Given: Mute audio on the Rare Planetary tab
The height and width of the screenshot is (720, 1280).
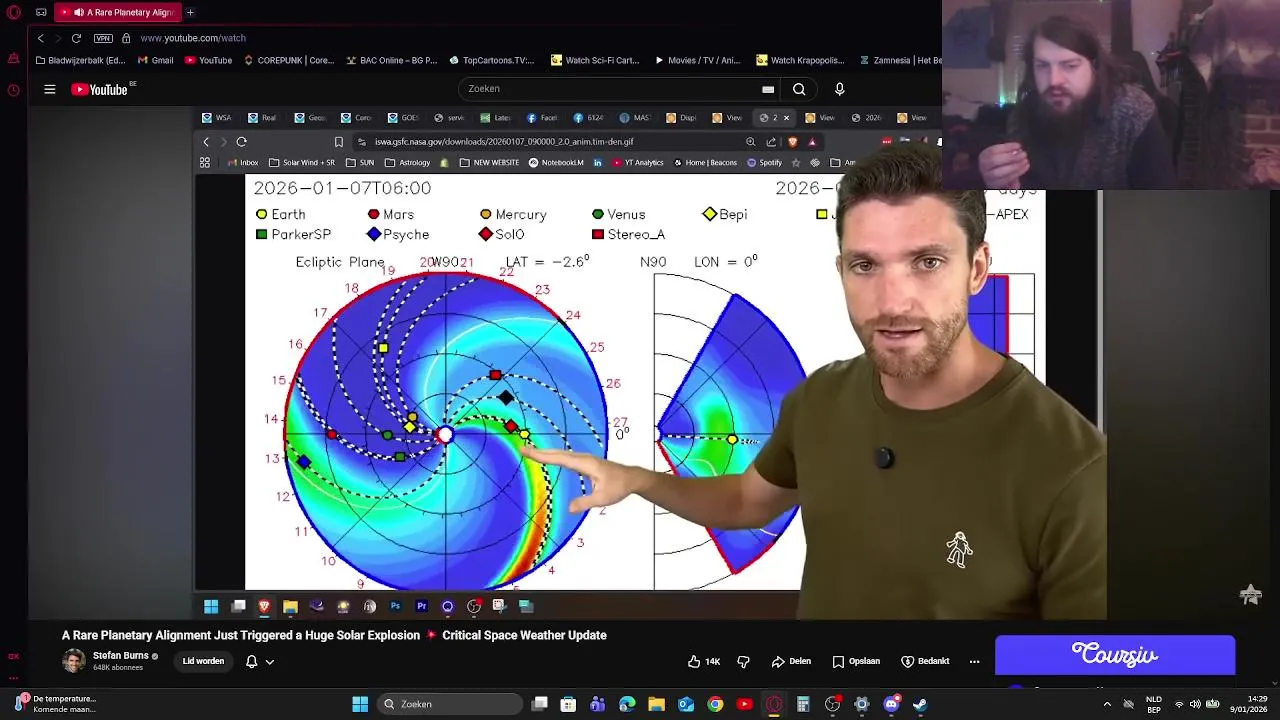Looking at the screenshot, I should point(79,12).
